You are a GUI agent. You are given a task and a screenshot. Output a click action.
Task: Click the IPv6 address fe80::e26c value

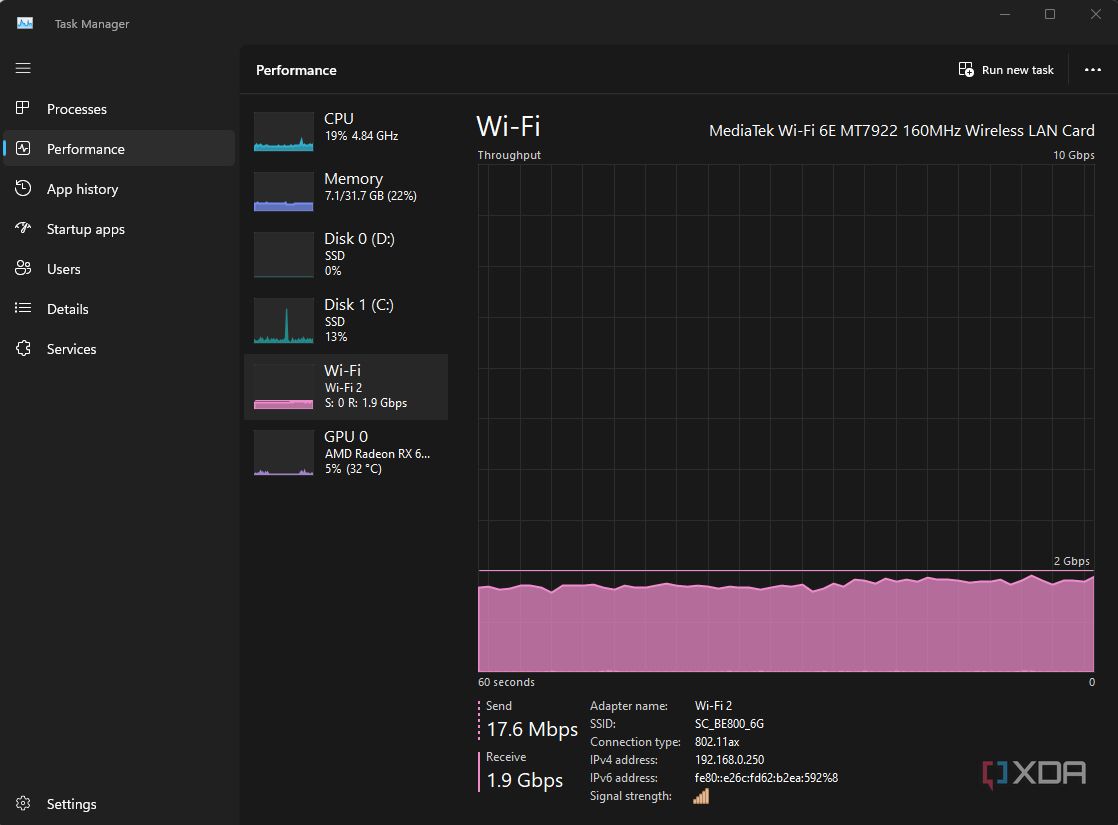click(766, 778)
